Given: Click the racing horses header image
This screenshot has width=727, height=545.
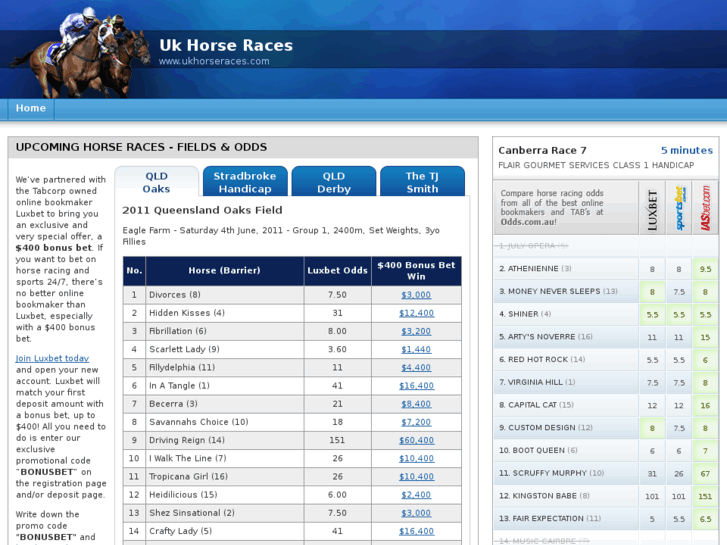Looking at the screenshot, I should [x=81, y=52].
